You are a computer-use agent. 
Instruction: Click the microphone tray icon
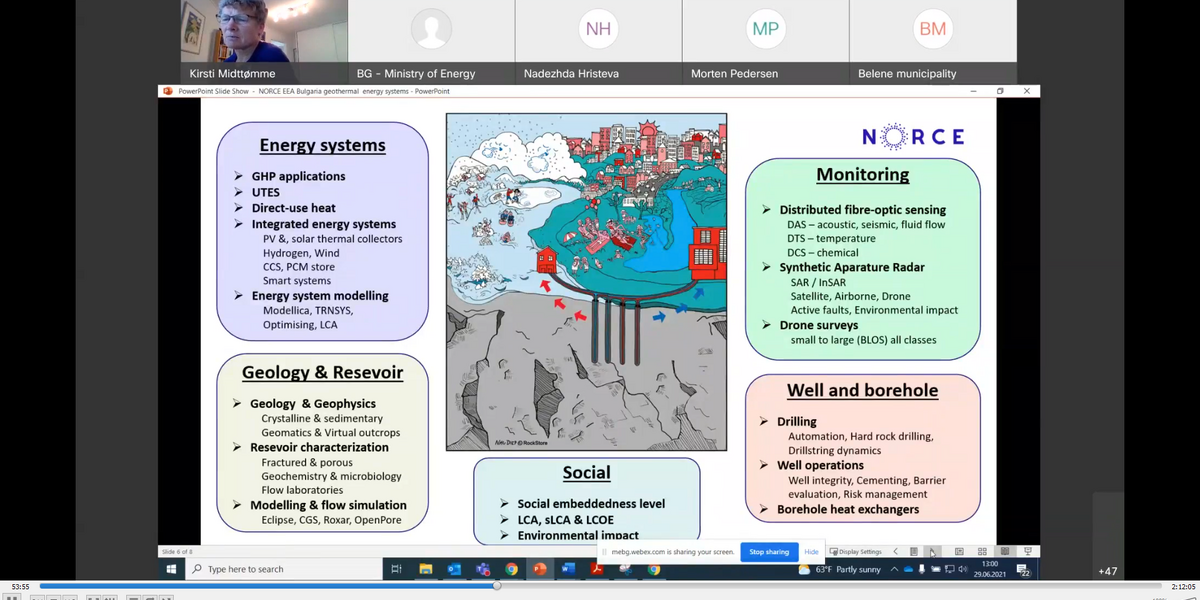coord(922,569)
